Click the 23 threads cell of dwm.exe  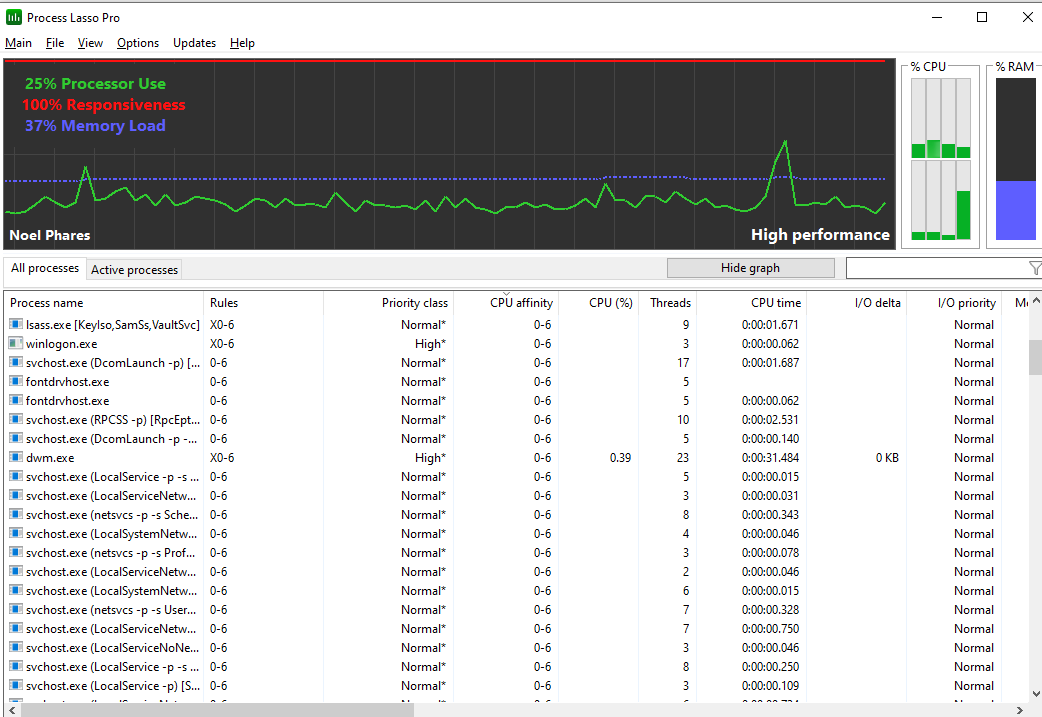click(x=682, y=458)
